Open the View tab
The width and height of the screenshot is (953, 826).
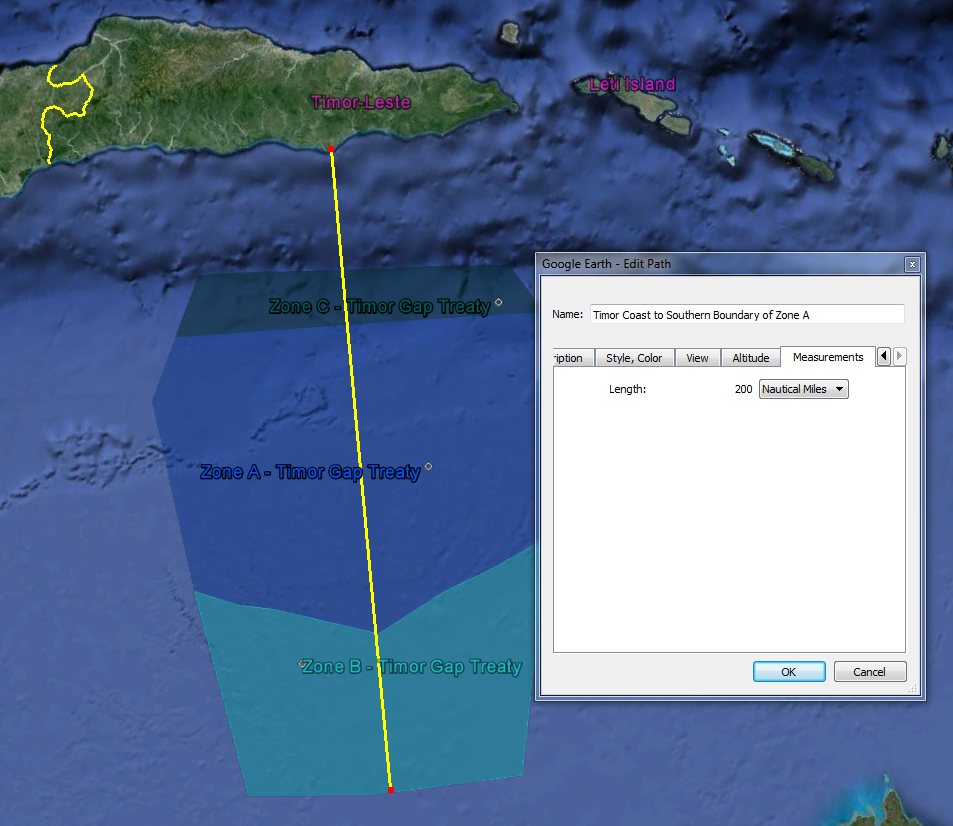pyautogui.click(x=697, y=358)
